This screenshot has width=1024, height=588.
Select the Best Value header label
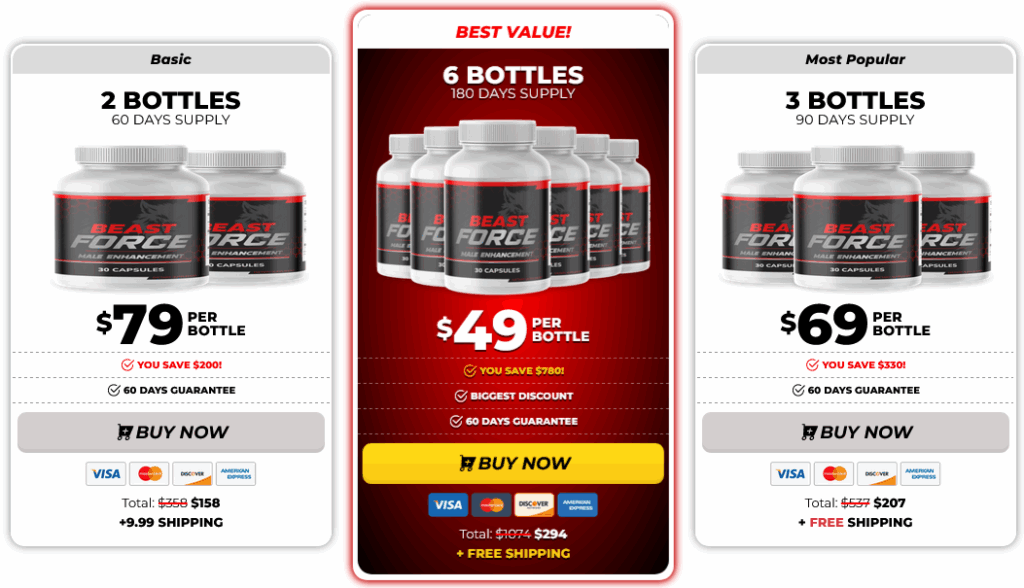513,32
